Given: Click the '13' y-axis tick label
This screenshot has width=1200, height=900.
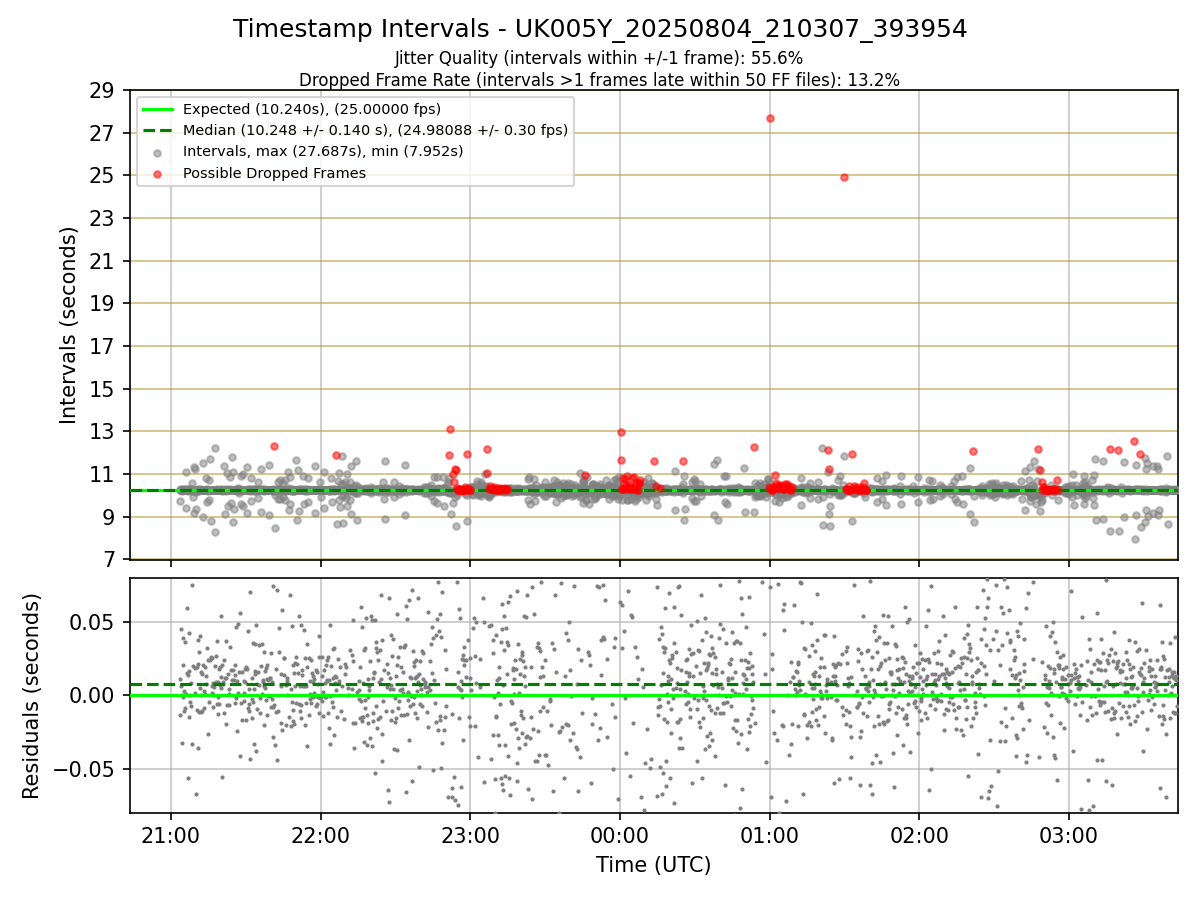Looking at the screenshot, I should 102,432.
